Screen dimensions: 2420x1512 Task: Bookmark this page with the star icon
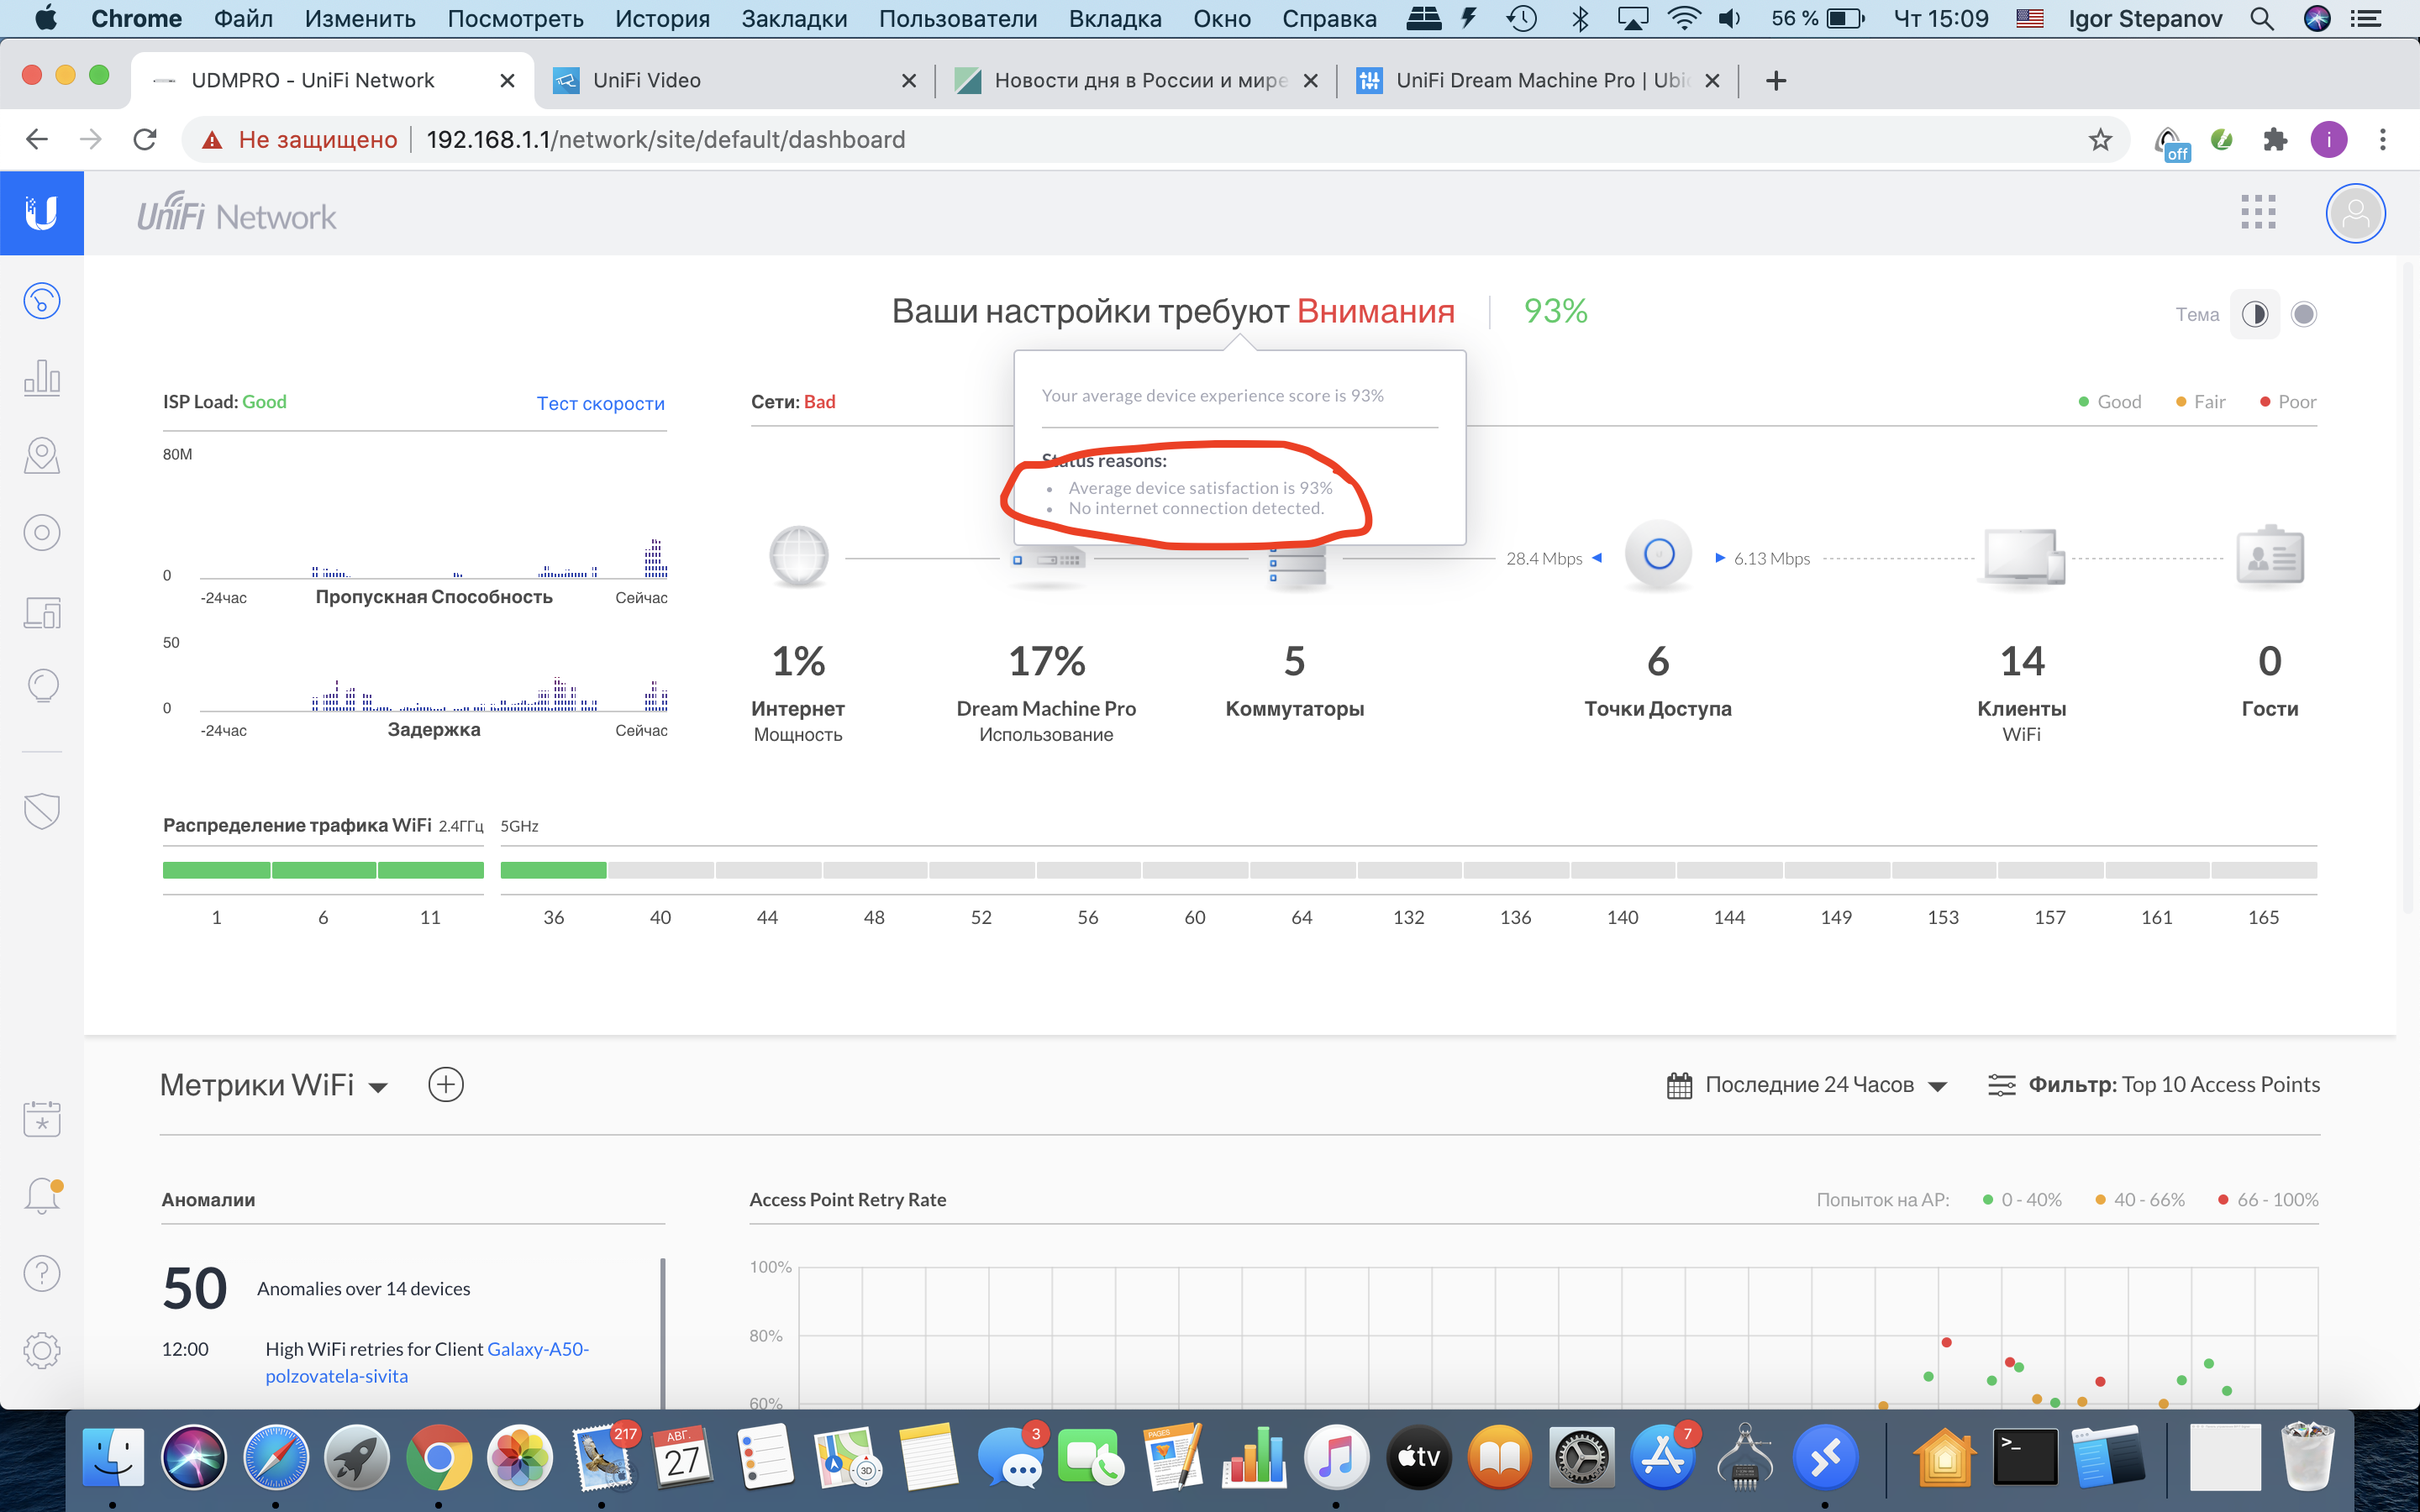coord(2100,140)
